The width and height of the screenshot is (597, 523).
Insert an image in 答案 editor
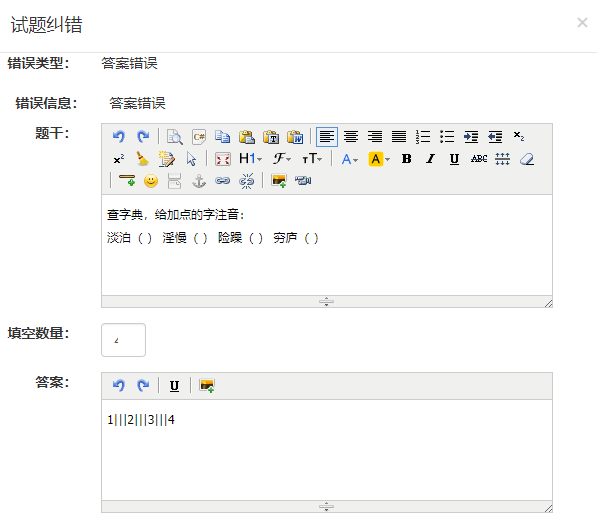tap(207, 386)
